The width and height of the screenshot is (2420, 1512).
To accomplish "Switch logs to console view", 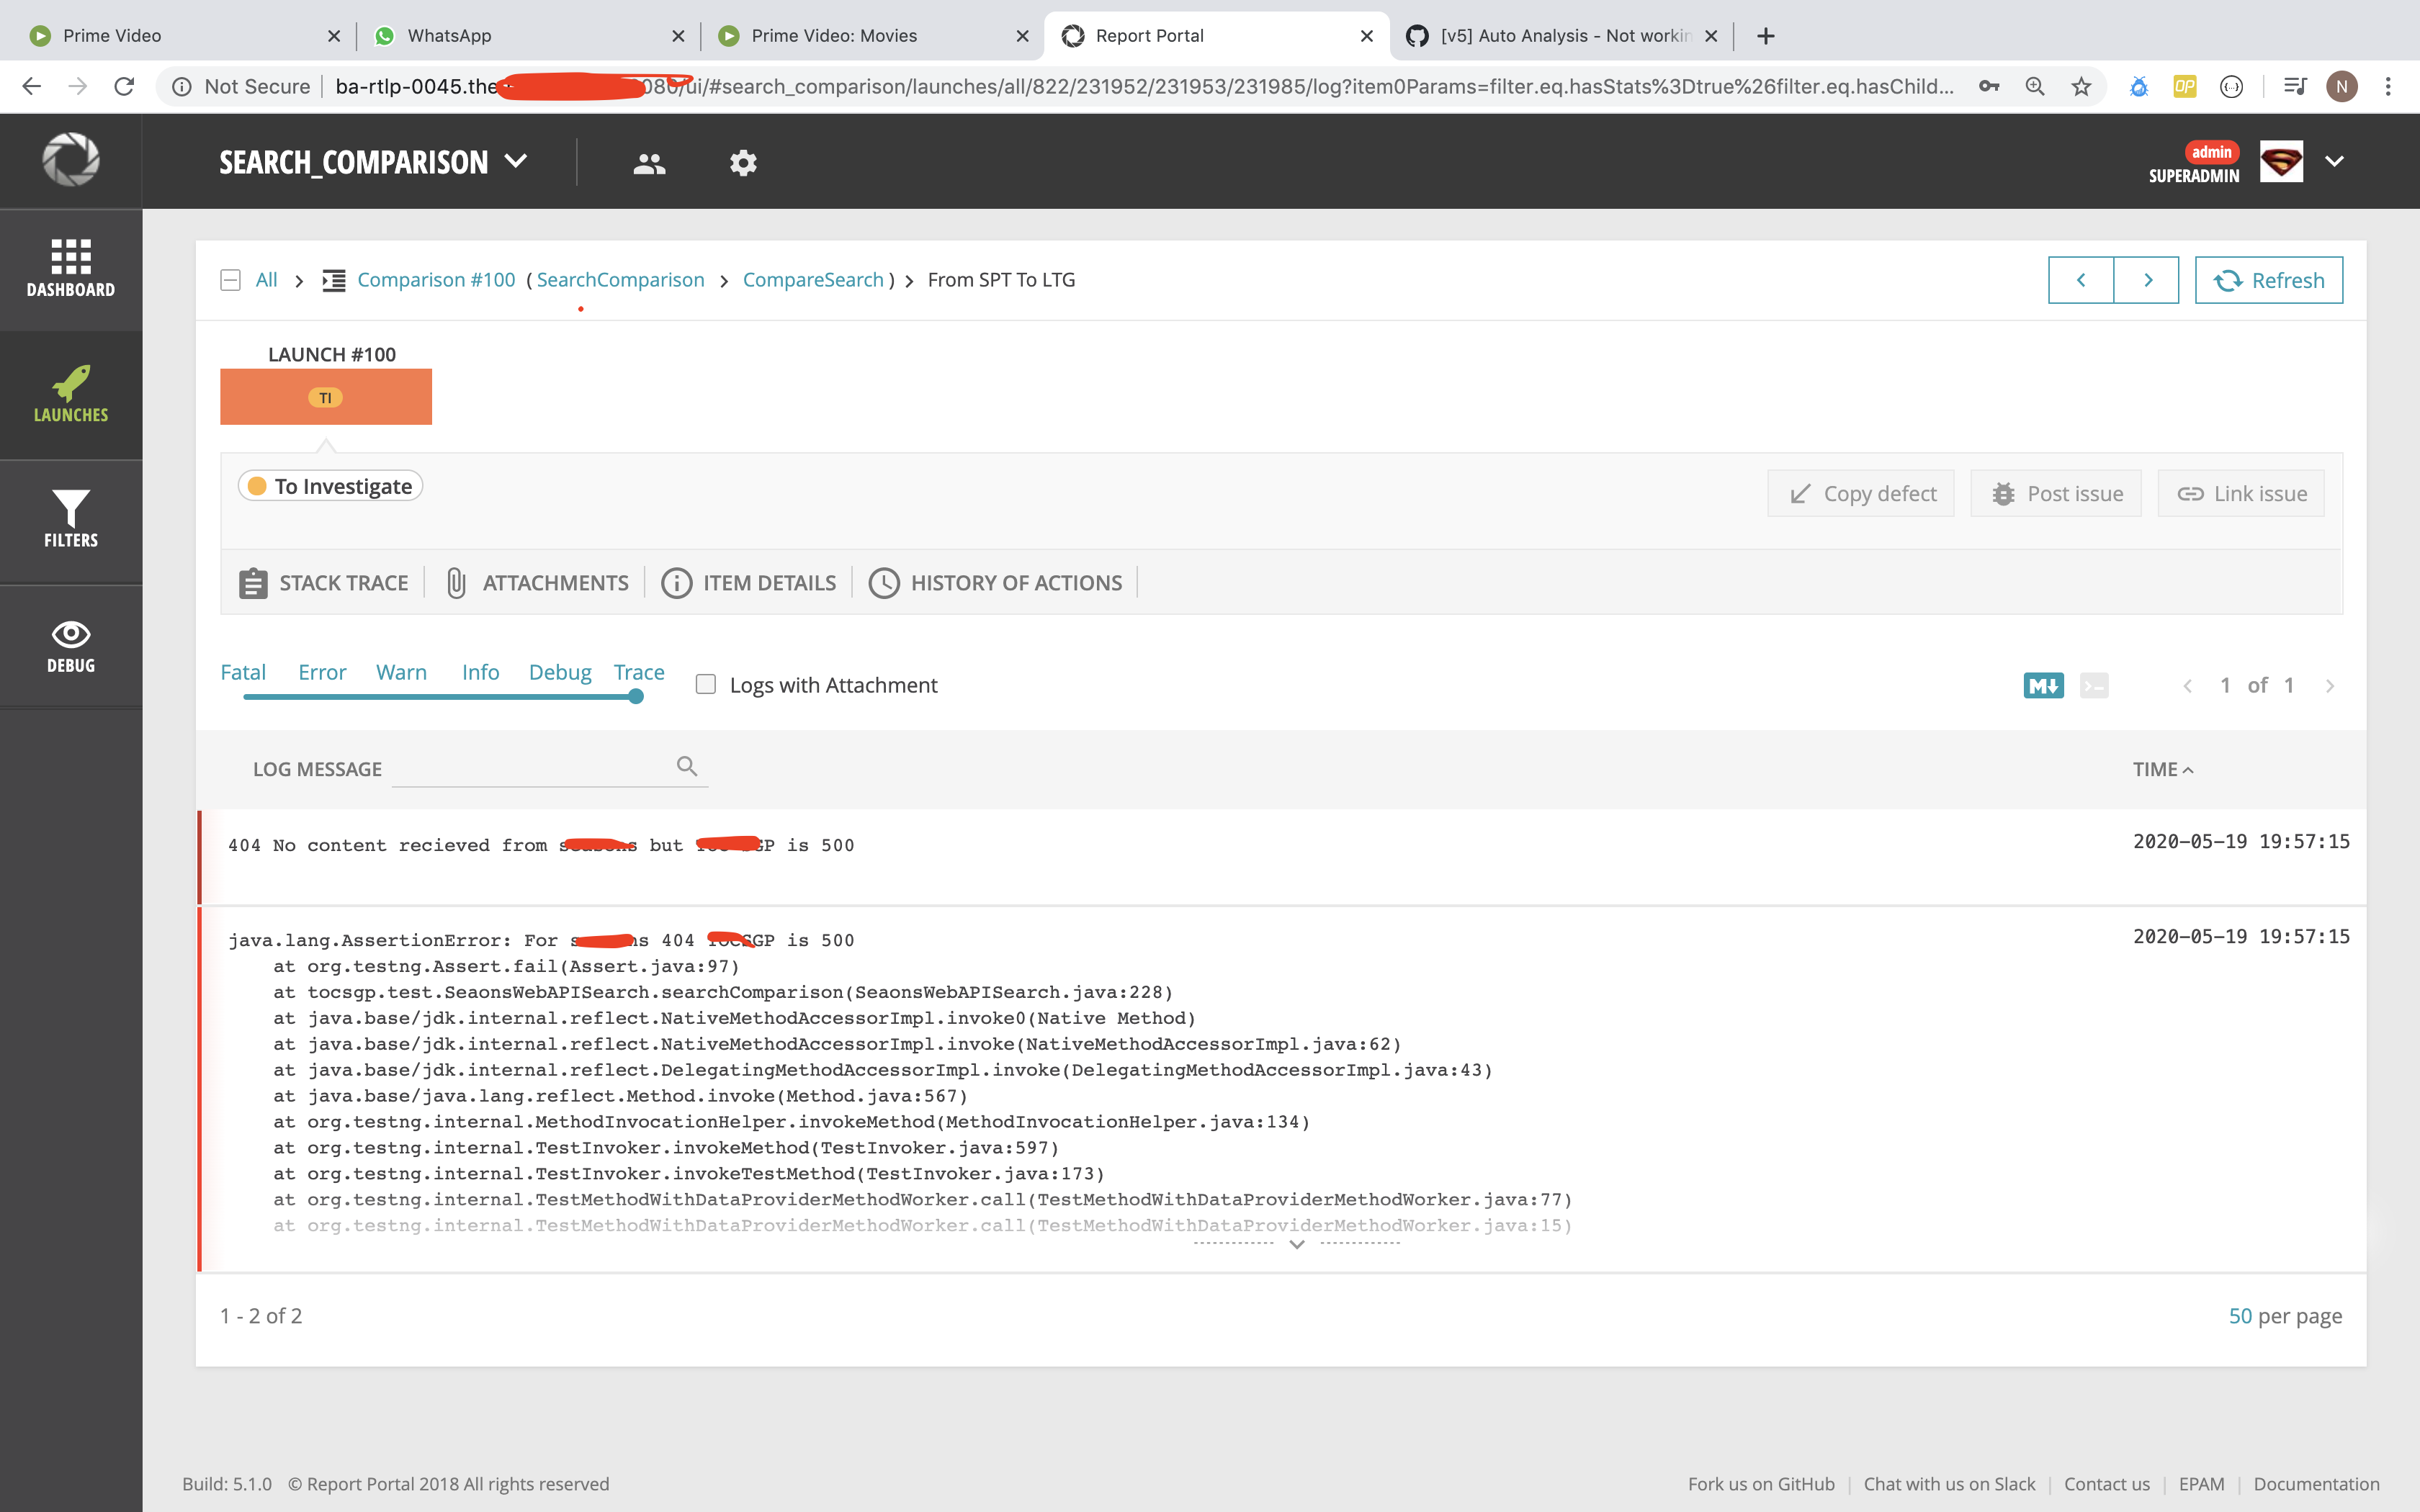I will (2095, 685).
